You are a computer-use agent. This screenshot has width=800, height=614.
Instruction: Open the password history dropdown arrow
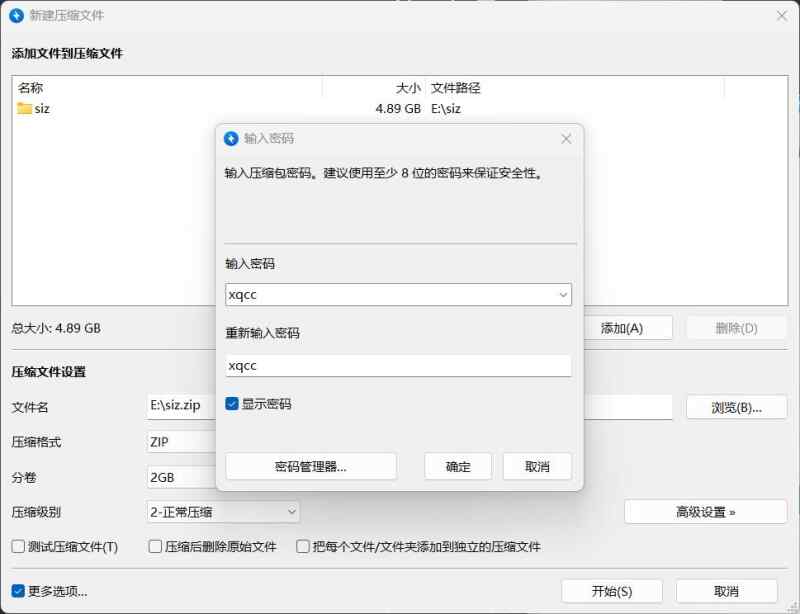pos(563,294)
